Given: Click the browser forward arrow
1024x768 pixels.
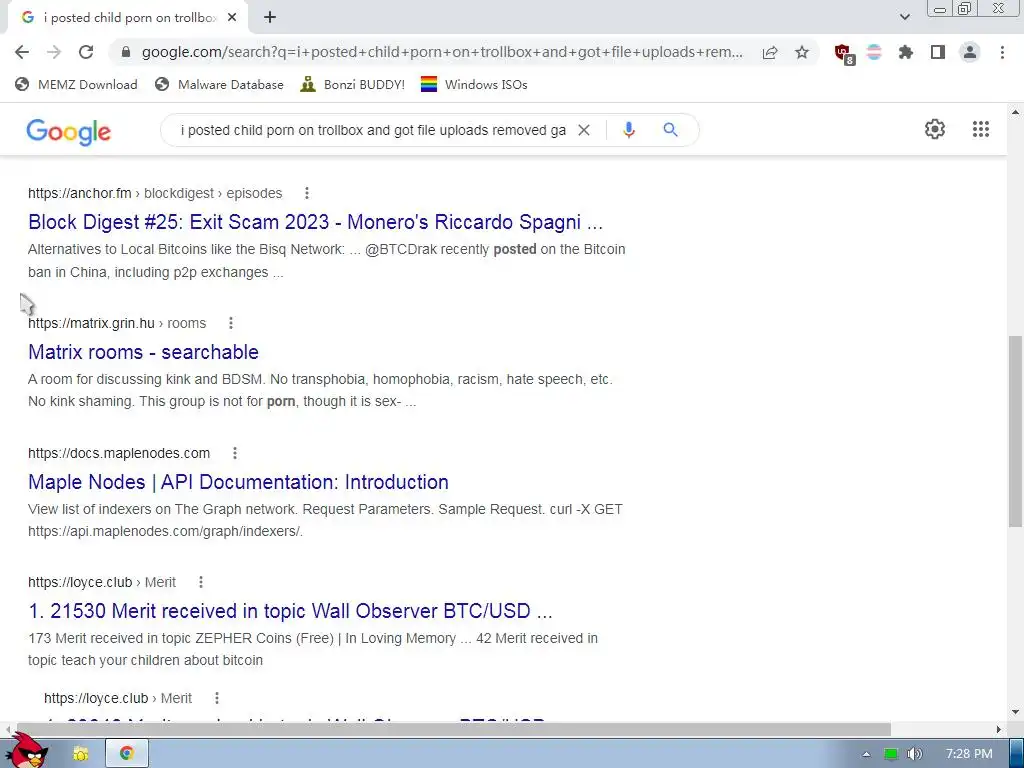Looking at the screenshot, I should tap(54, 52).
